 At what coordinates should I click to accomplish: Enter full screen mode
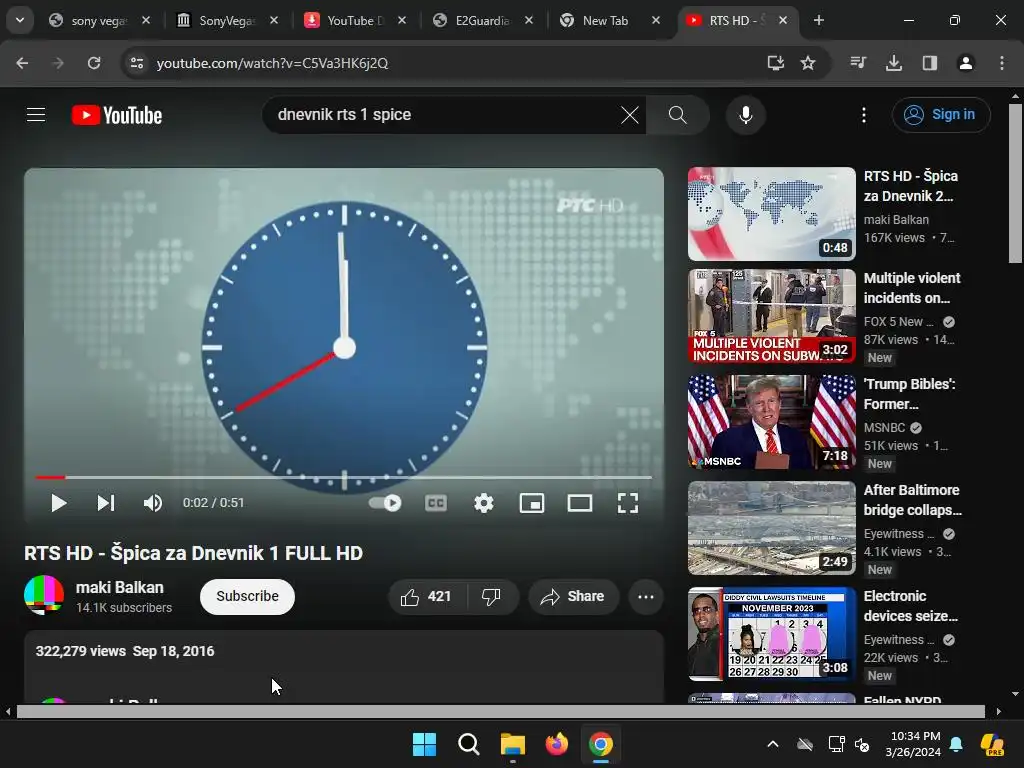(628, 503)
